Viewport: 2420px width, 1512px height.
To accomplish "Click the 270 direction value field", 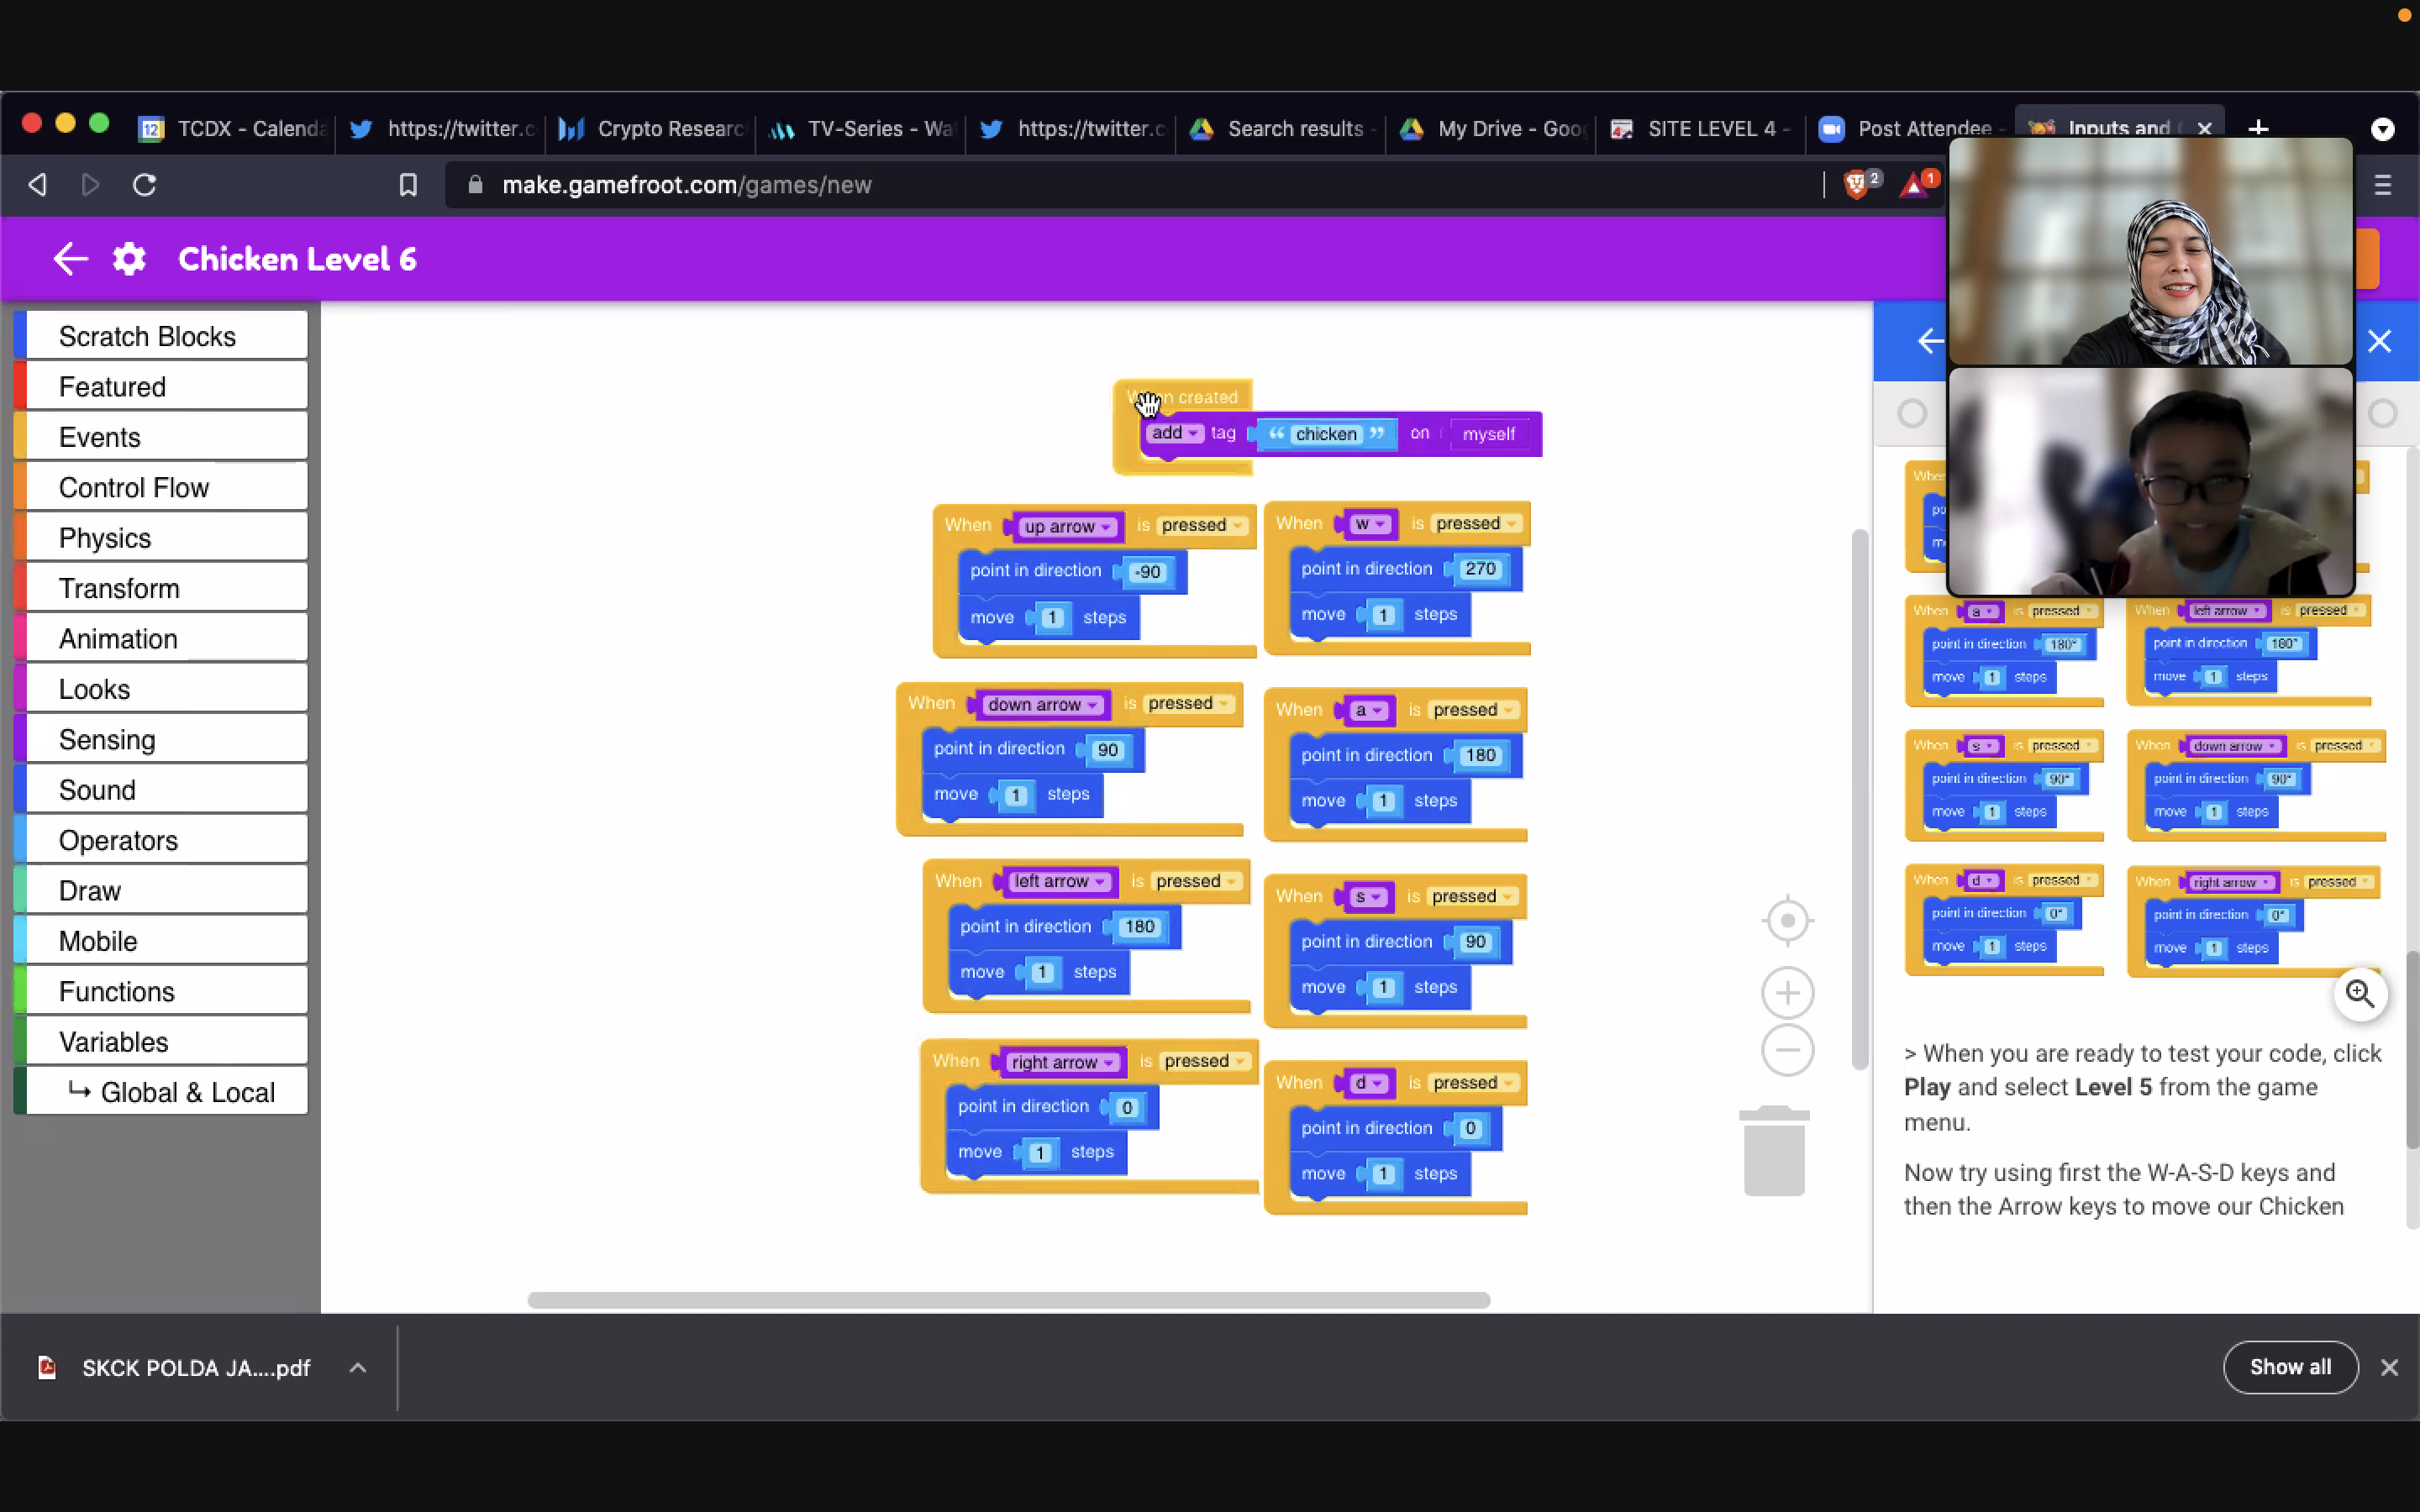I will pos(1480,569).
